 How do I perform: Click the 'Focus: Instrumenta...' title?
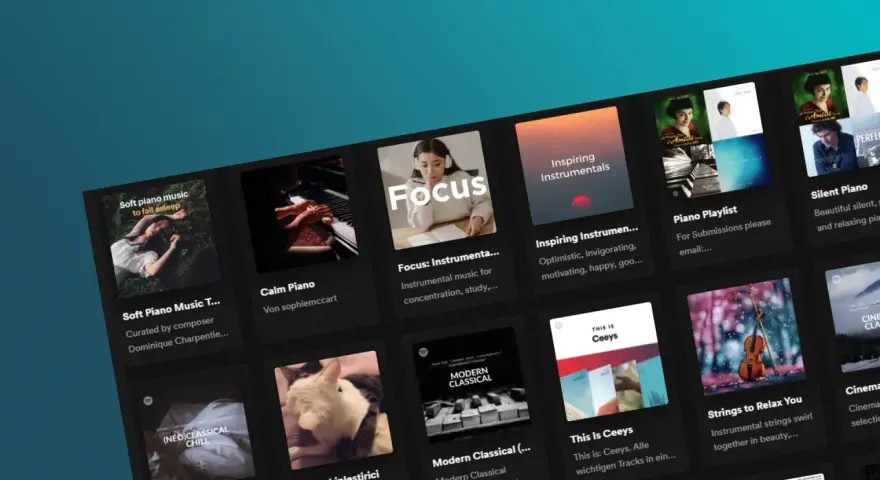[448, 260]
